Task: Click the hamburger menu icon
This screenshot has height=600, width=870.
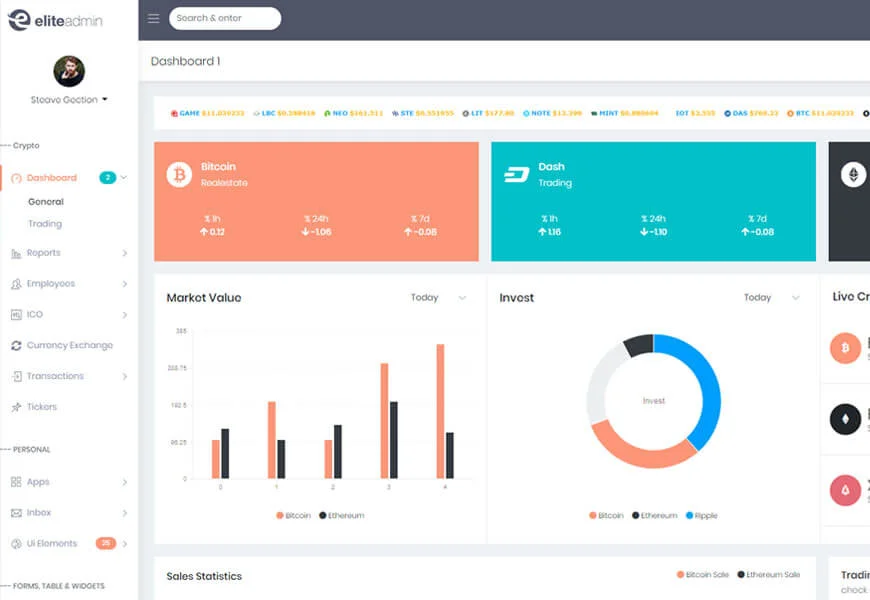Action: point(154,18)
